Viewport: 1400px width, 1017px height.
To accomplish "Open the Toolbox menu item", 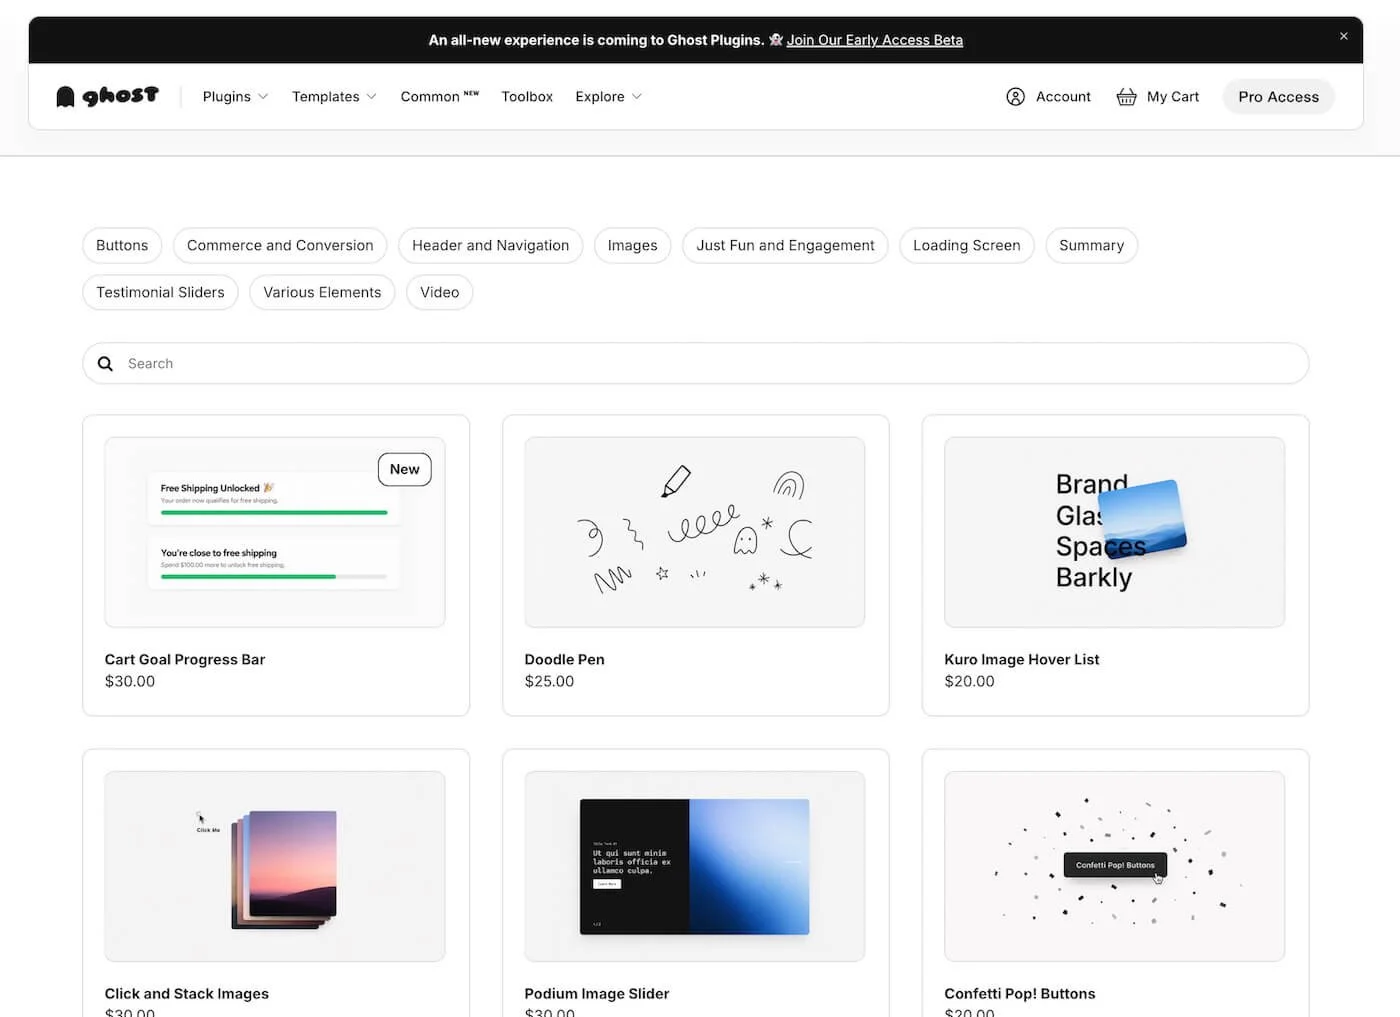I will click(527, 96).
